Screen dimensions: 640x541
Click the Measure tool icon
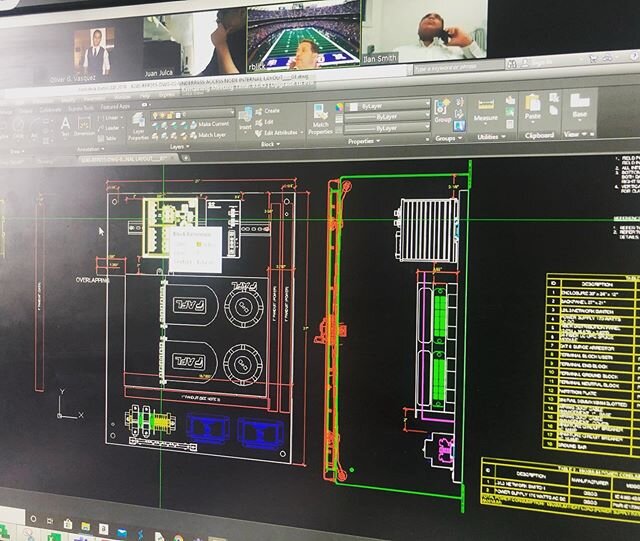(x=485, y=109)
